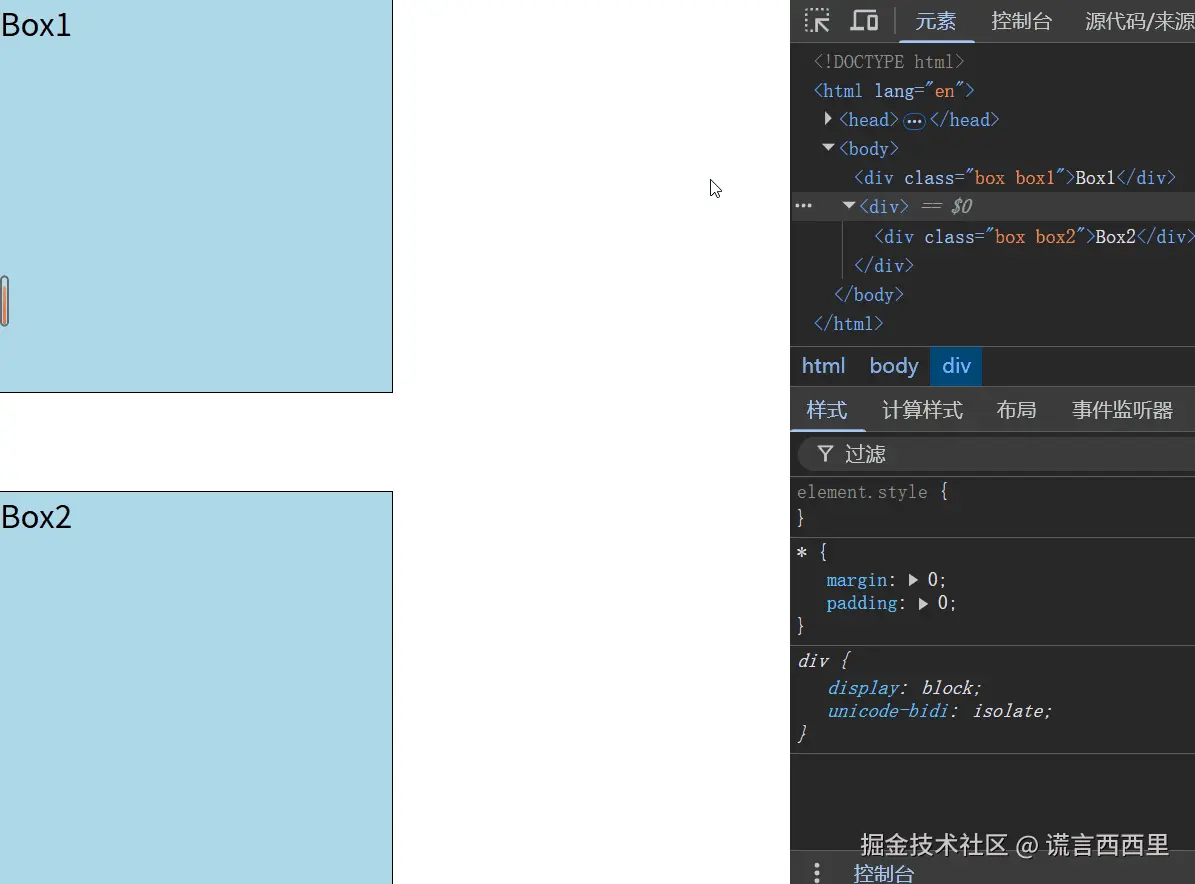
Task: Select the inspect element cursor tool
Action: (817, 20)
